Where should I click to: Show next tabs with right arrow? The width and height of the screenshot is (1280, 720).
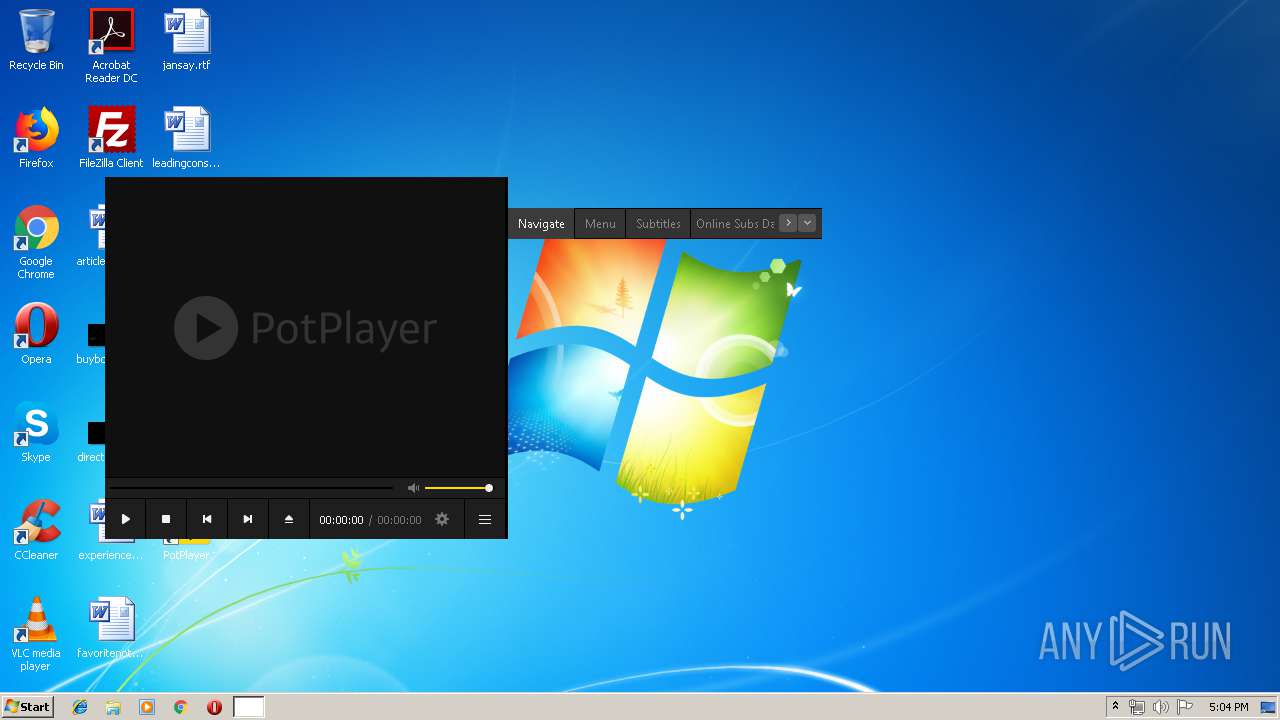click(x=788, y=223)
